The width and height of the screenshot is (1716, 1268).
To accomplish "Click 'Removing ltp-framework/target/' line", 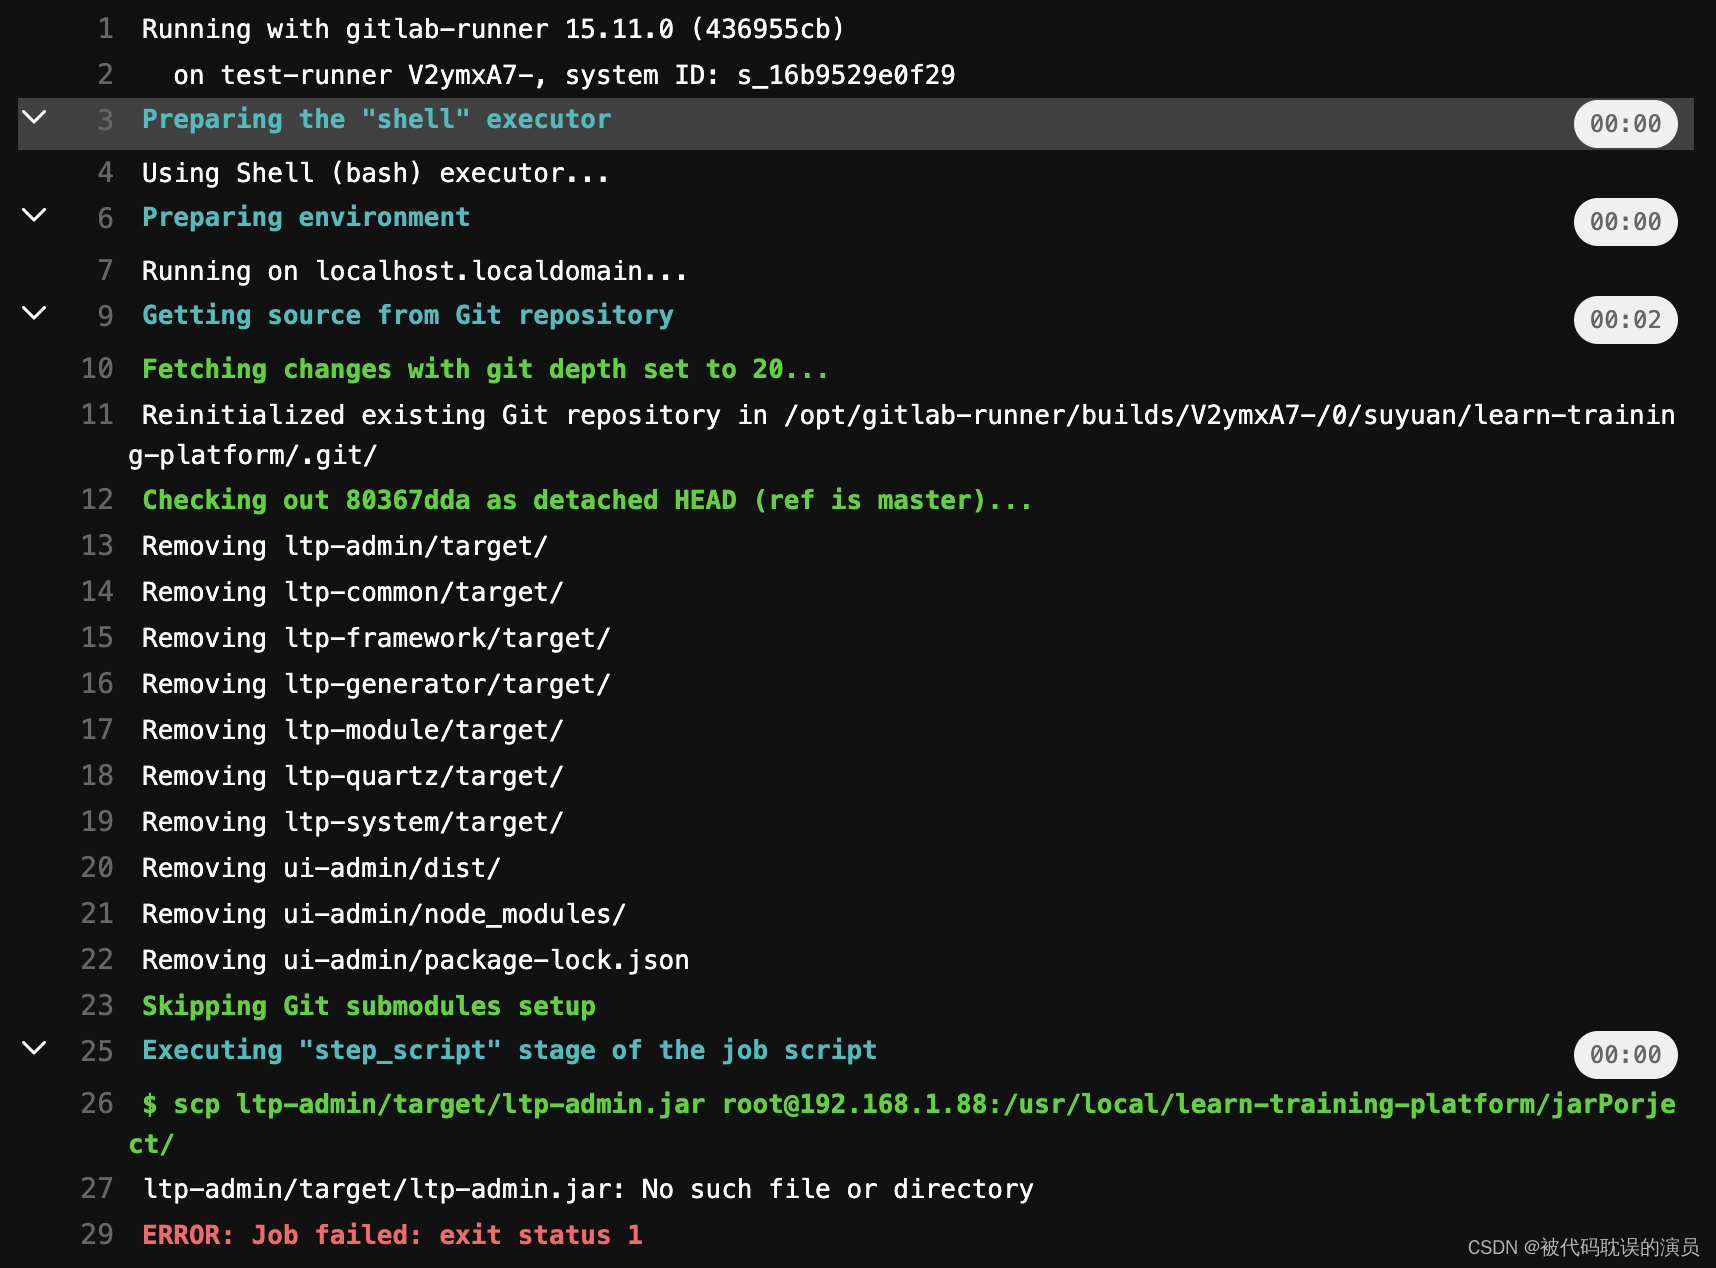I will pos(376,638).
